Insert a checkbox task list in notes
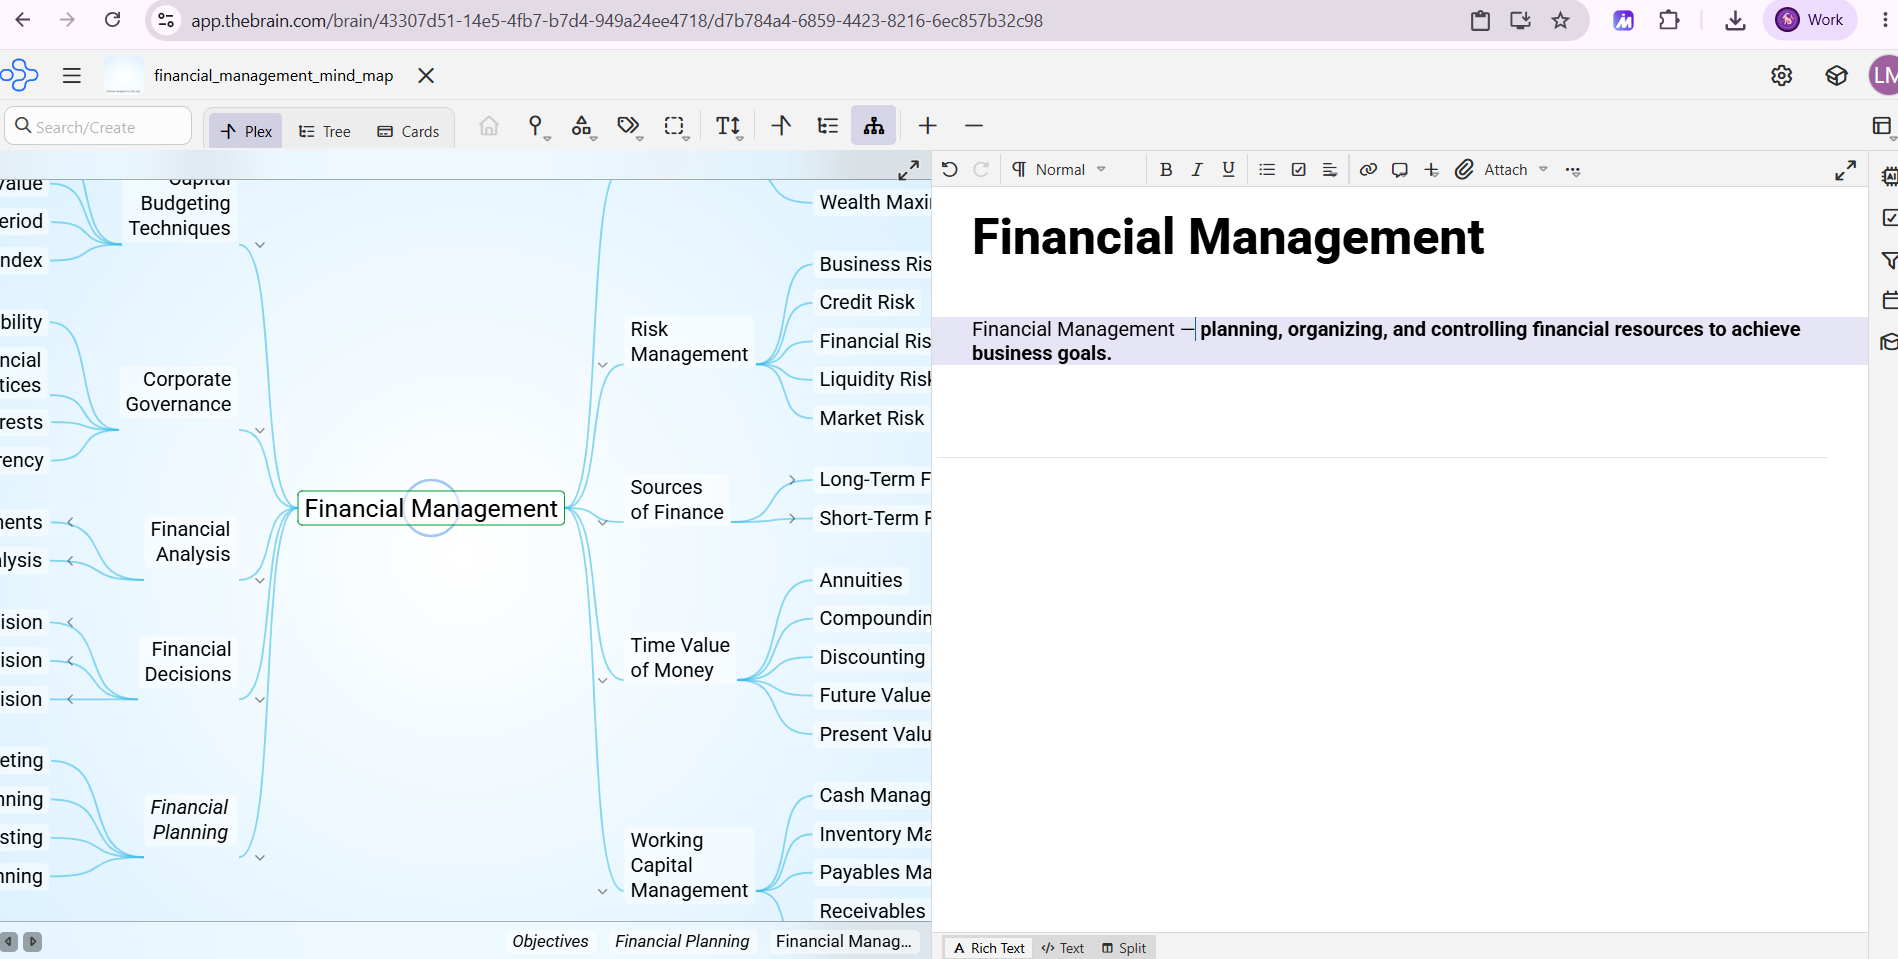 click(x=1298, y=170)
